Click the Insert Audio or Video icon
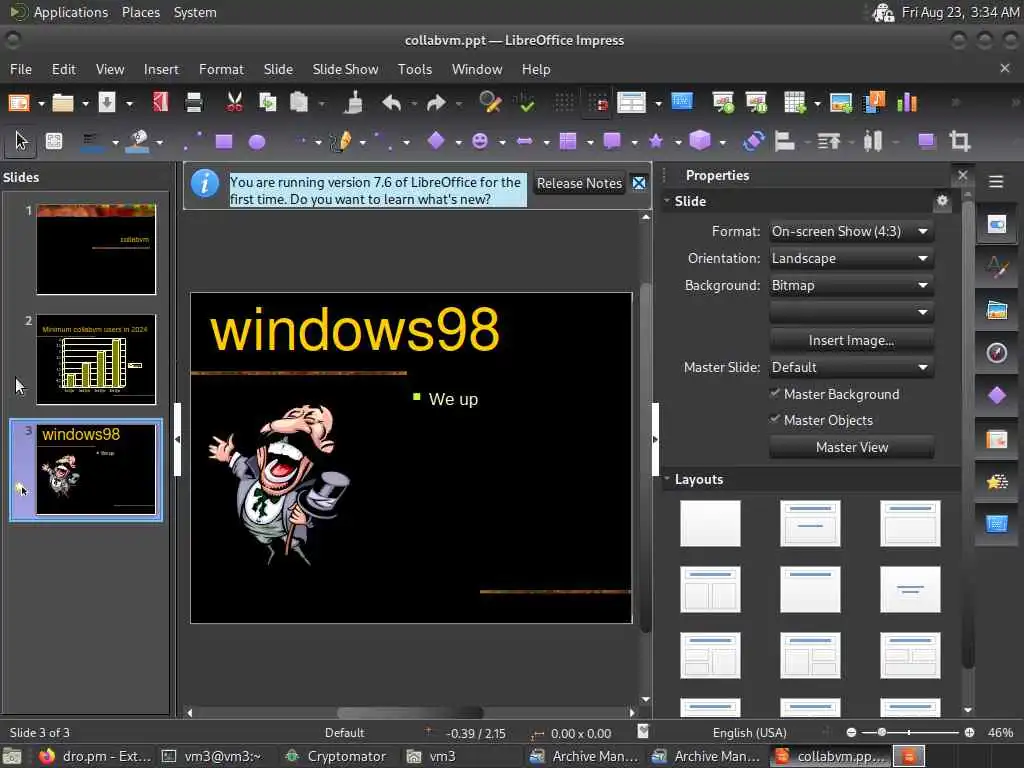 [x=874, y=103]
